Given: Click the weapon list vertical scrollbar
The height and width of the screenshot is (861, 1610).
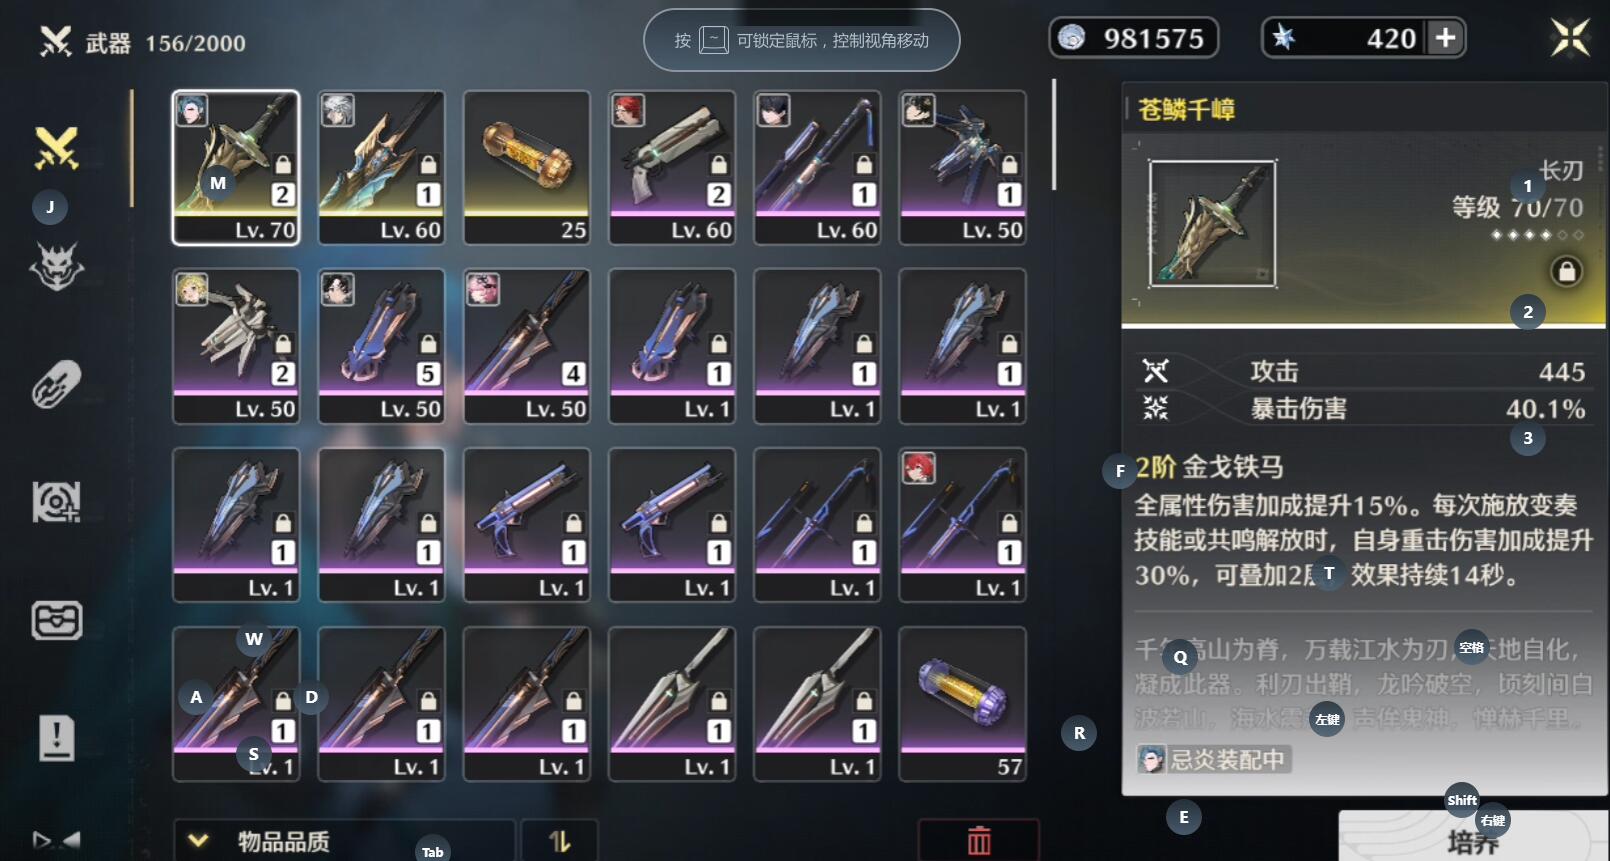Looking at the screenshot, I should click(x=1054, y=135).
